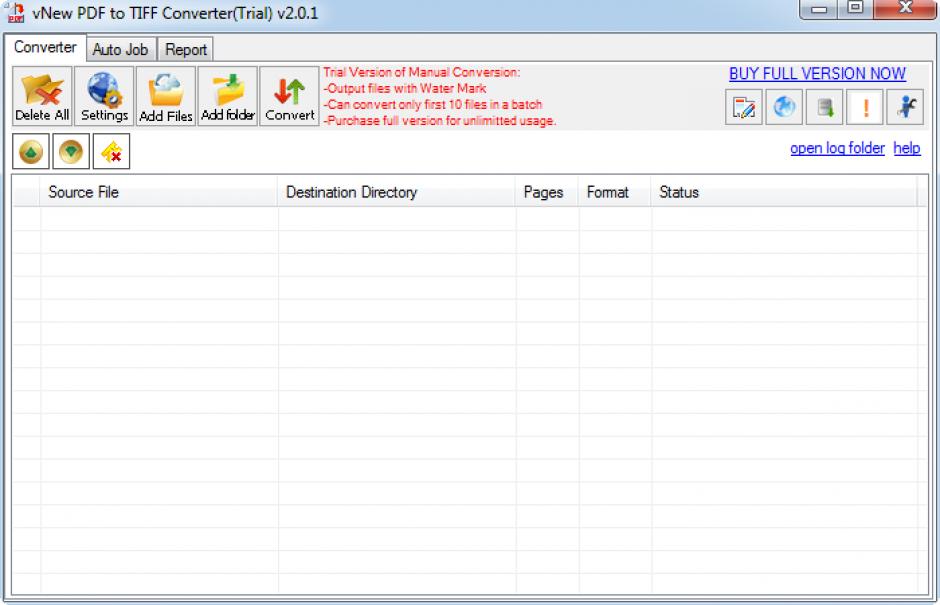Screen dimensions: 940x605
Task: Click the help link
Action: (906, 148)
